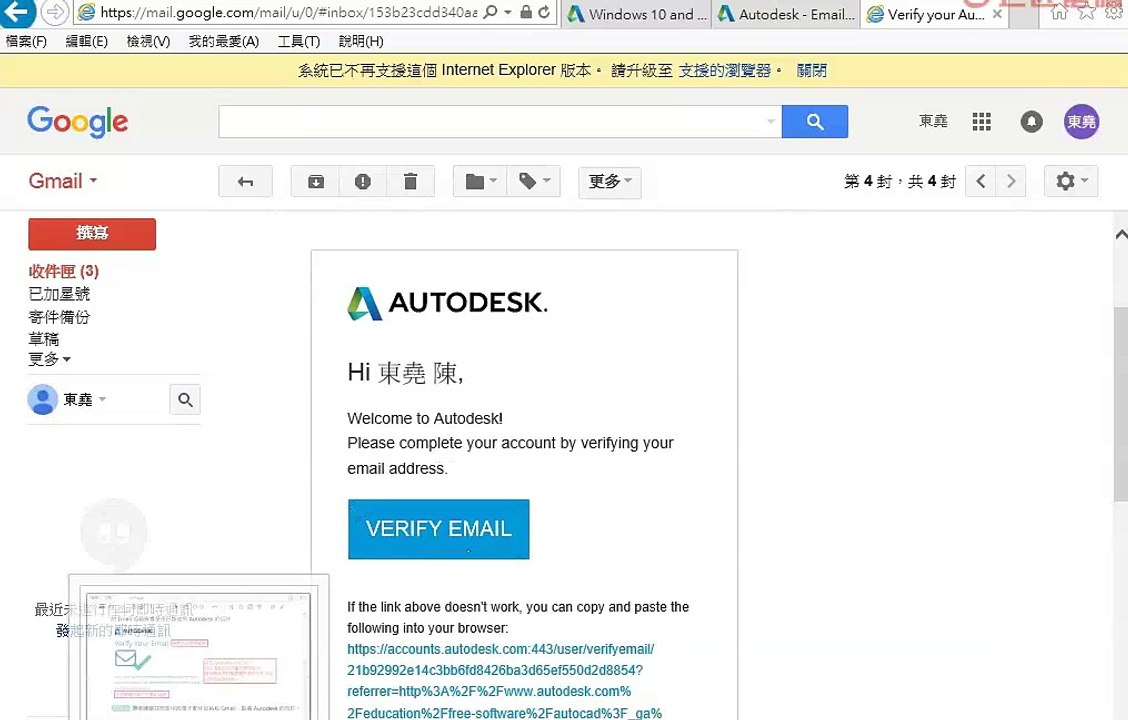Open the labels tag dropdown
The height and width of the screenshot is (720, 1128).
click(x=534, y=181)
